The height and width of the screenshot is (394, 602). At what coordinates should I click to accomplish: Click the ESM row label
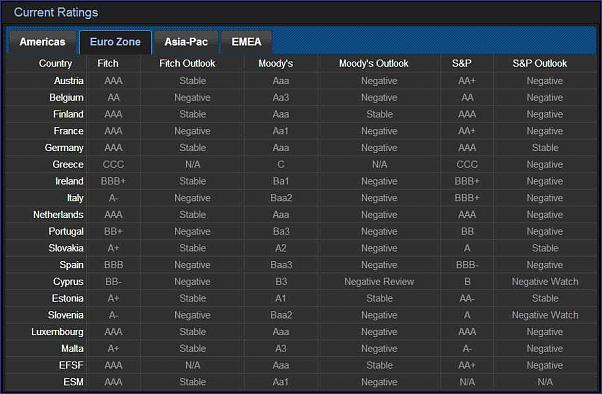(73, 382)
